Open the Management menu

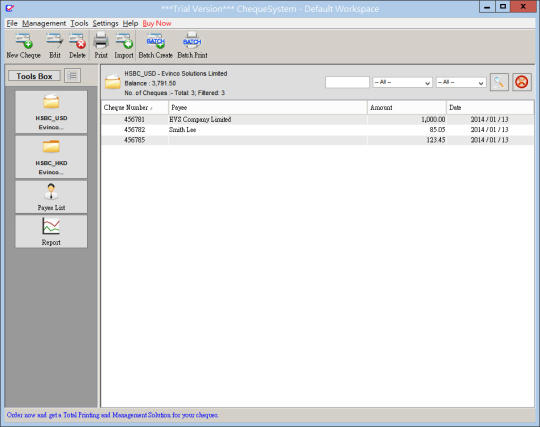click(x=44, y=23)
